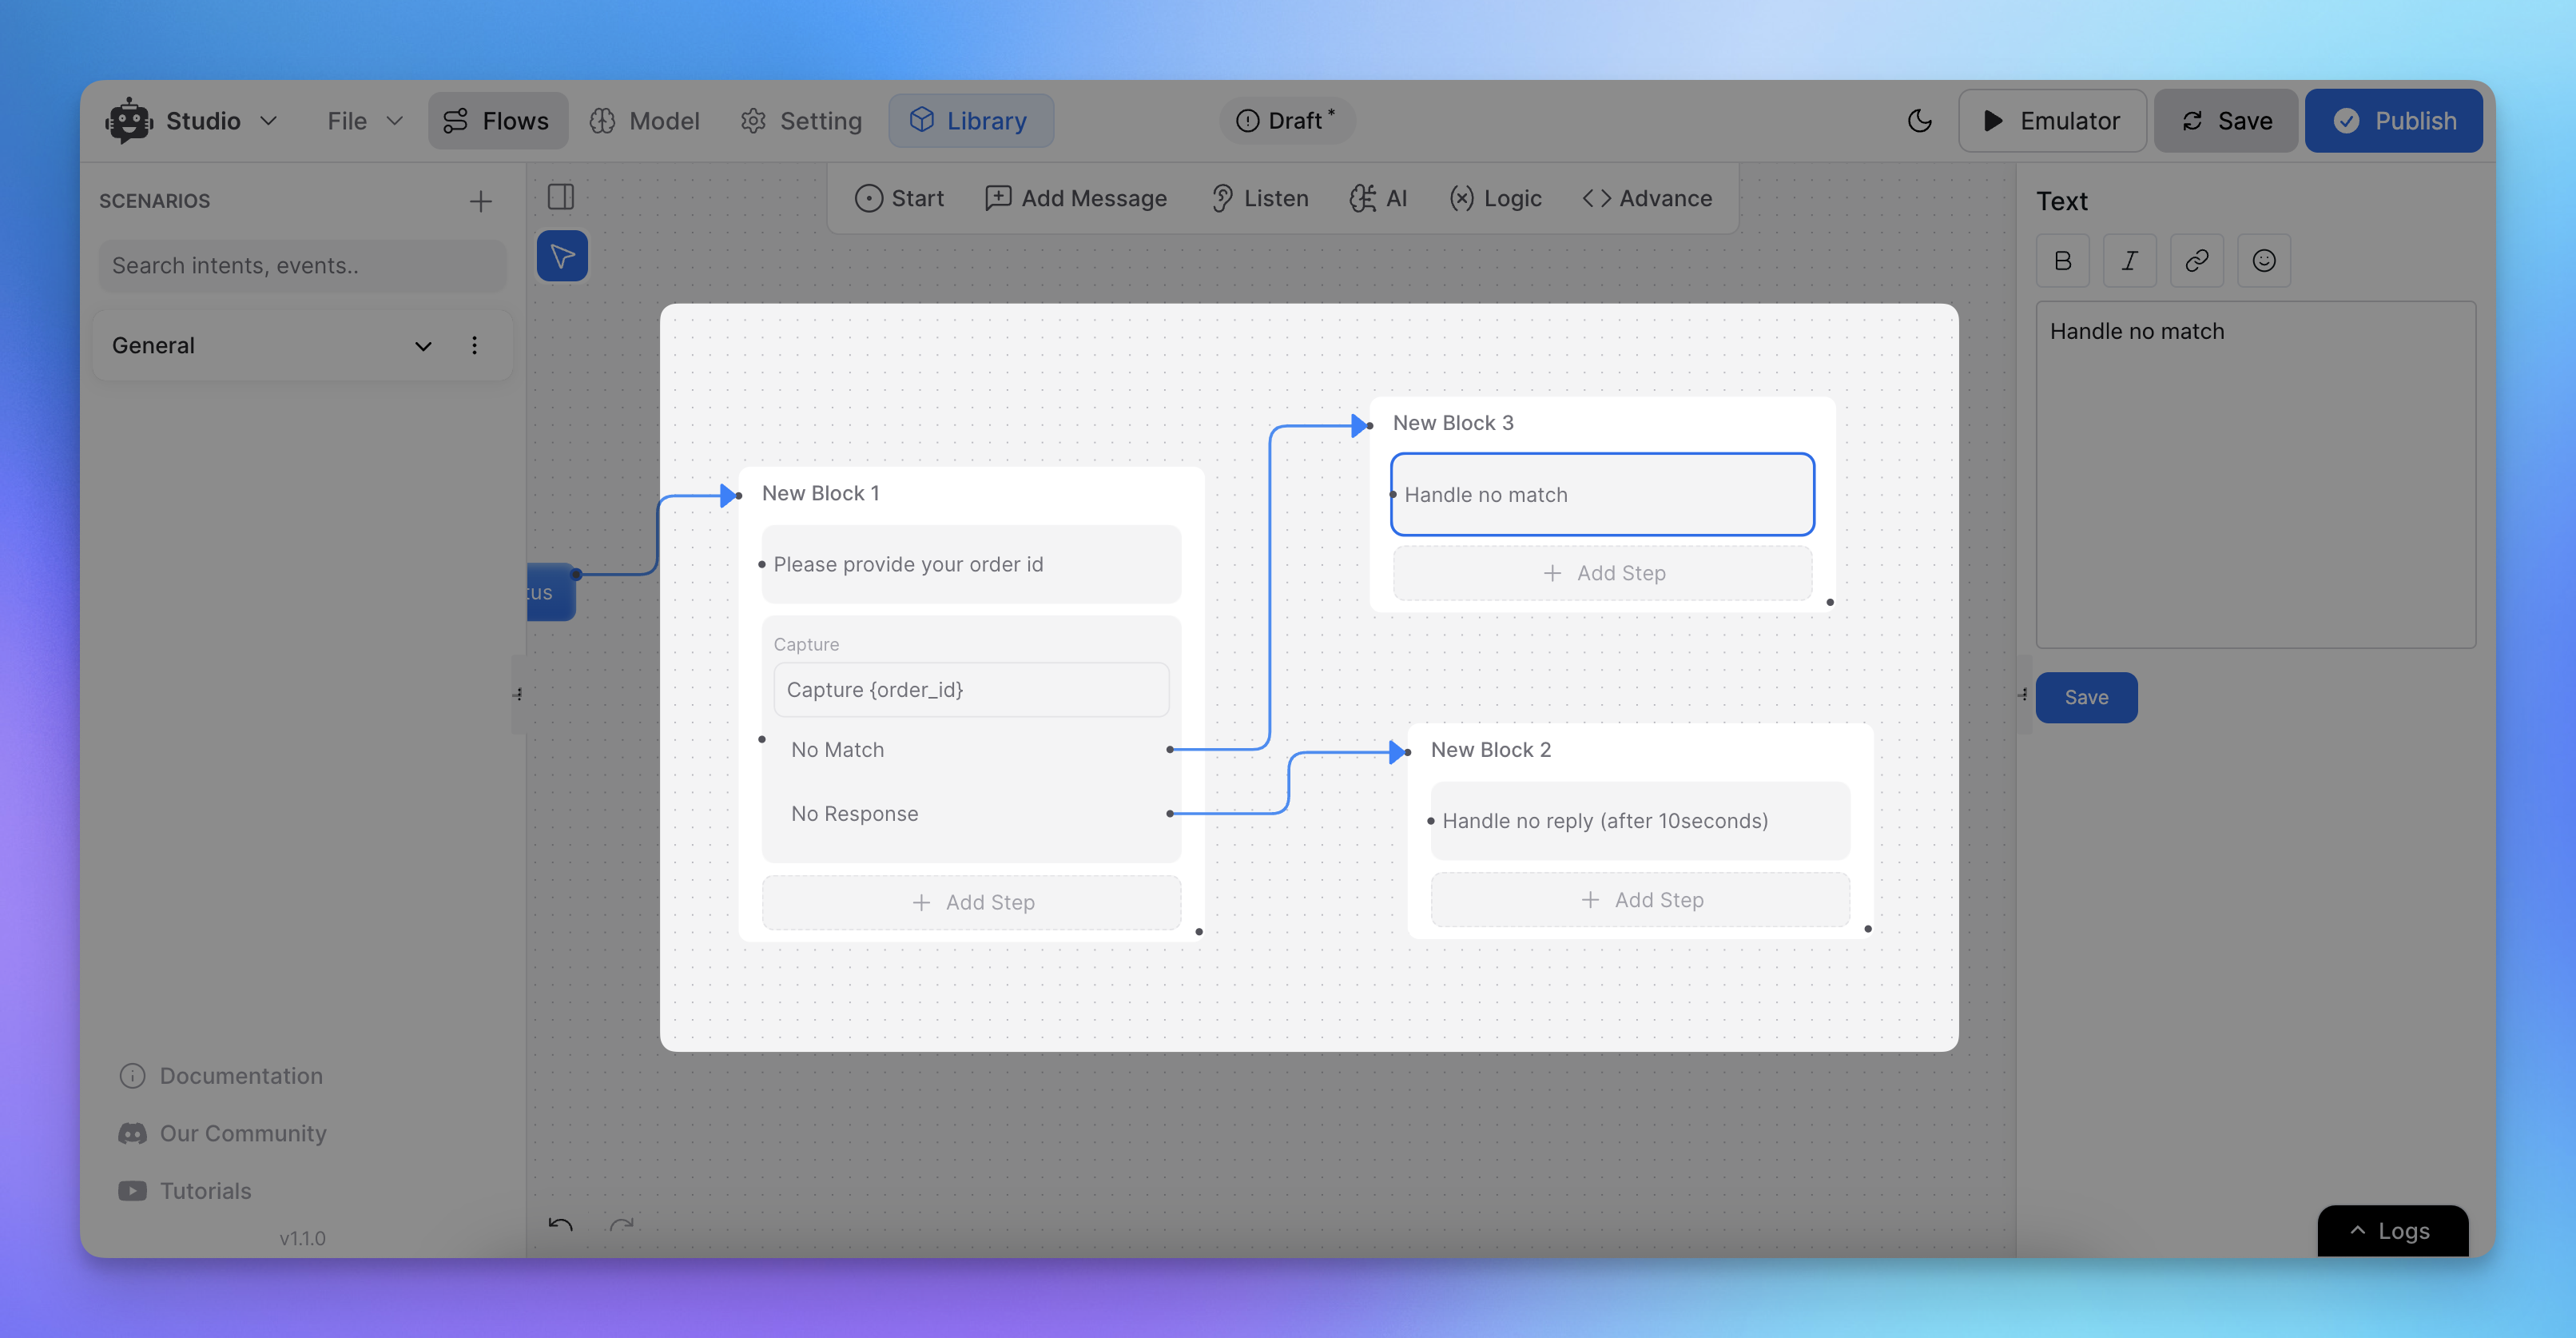Expand the General scenario chevron
Screen dimensions: 2576x1338
click(x=423, y=346)
